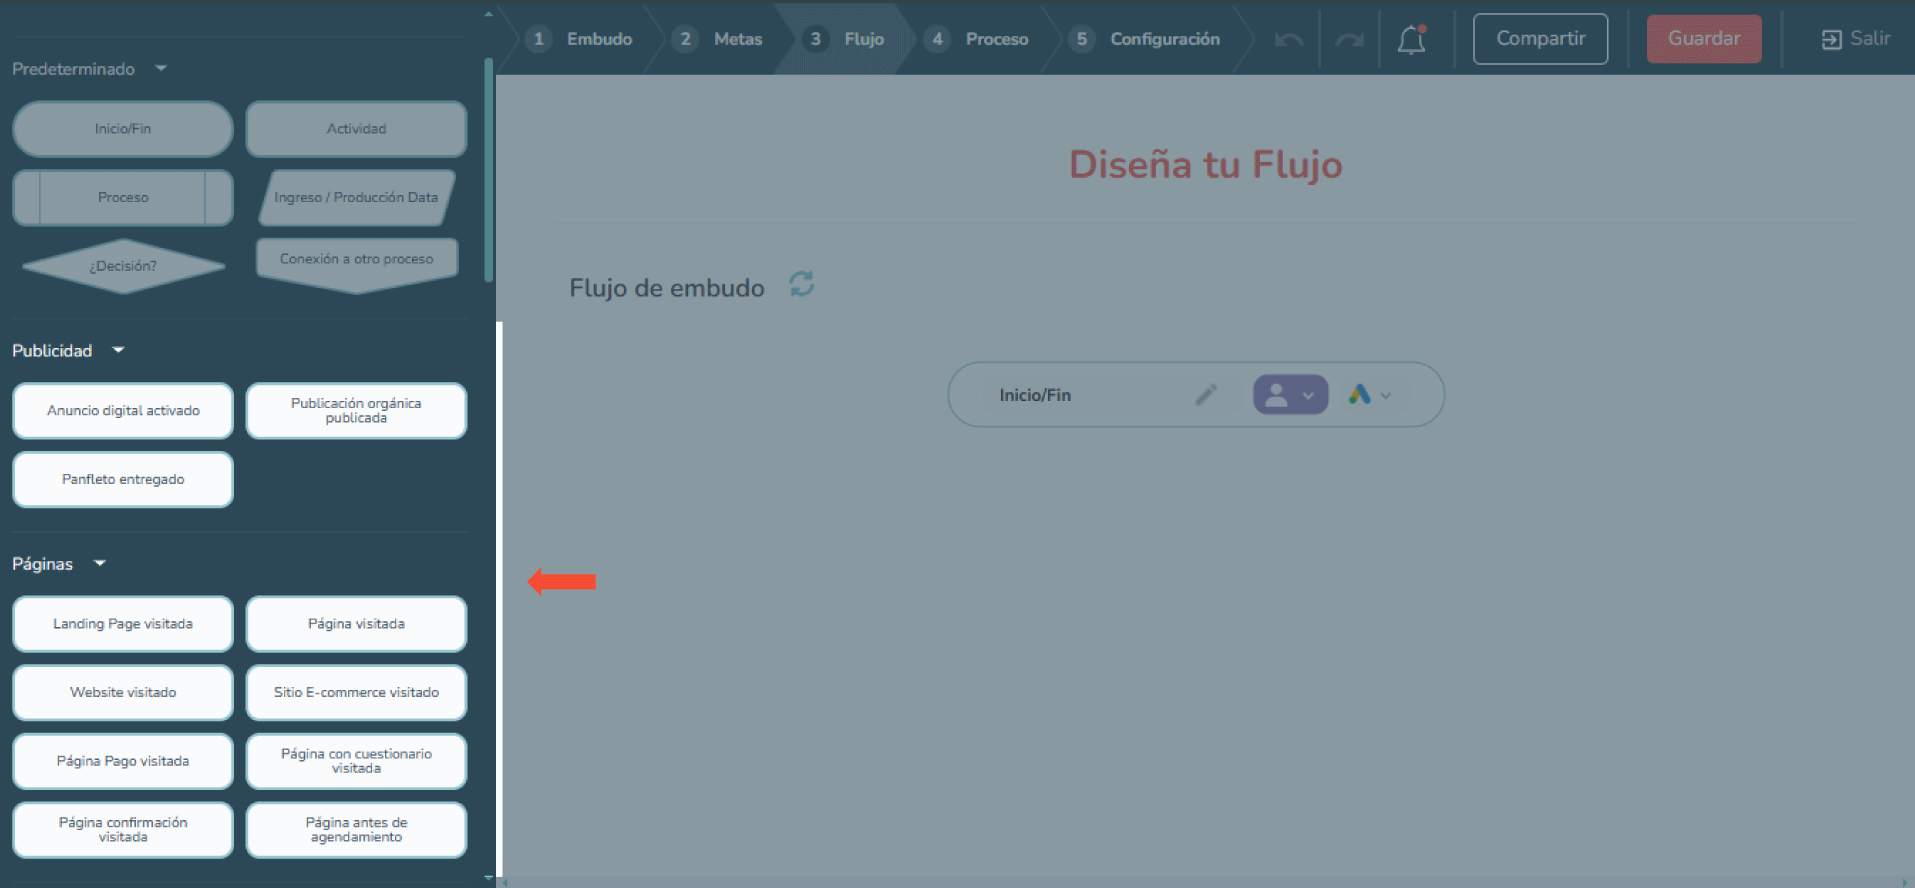Go to step 4 Proceso
The height and width of the screenshot is (888, 1915).
point(976,39)
